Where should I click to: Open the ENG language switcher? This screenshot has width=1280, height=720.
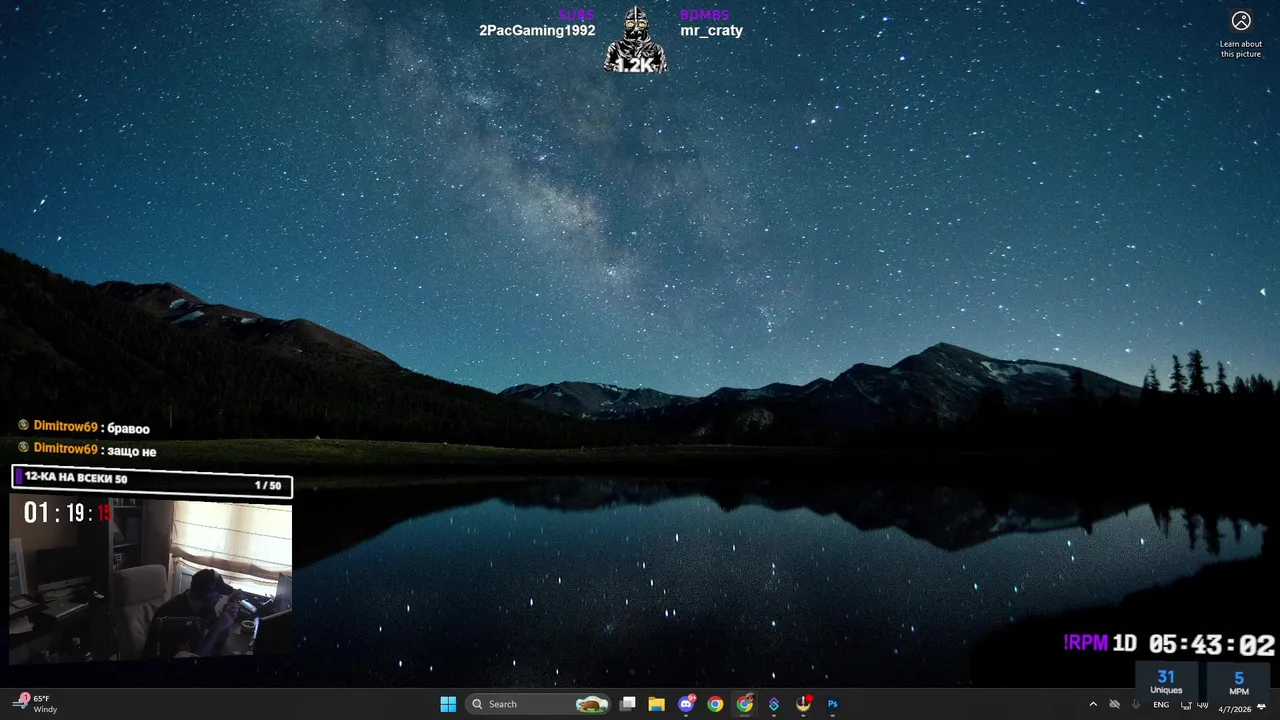[x=1161, y=705]
